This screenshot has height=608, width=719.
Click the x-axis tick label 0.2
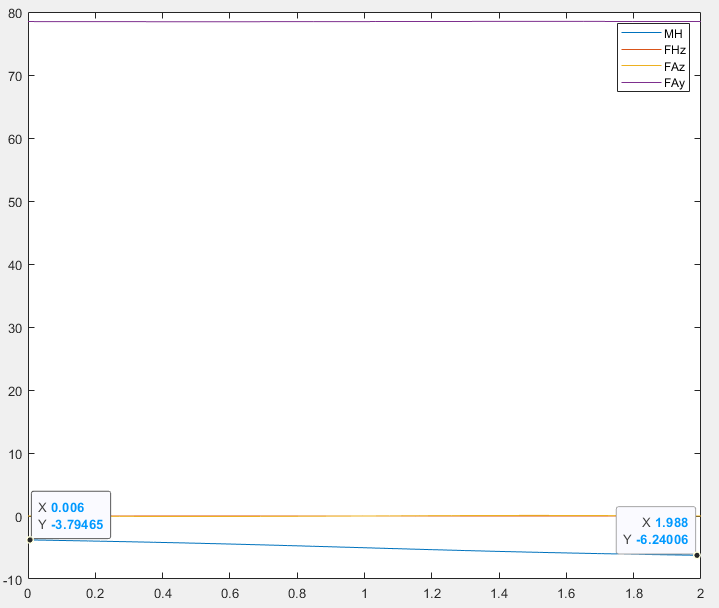[95, 593]
